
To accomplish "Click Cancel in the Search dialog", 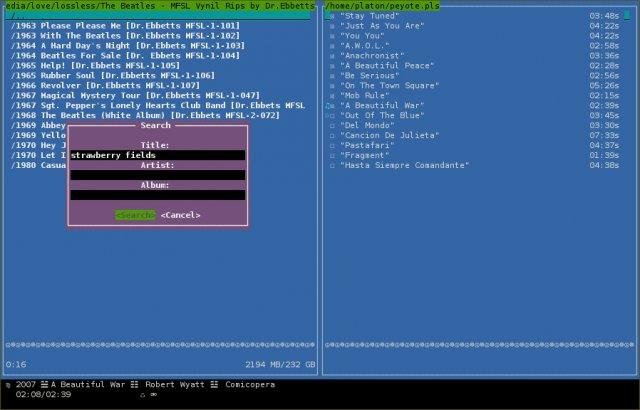I will (180, 215).
